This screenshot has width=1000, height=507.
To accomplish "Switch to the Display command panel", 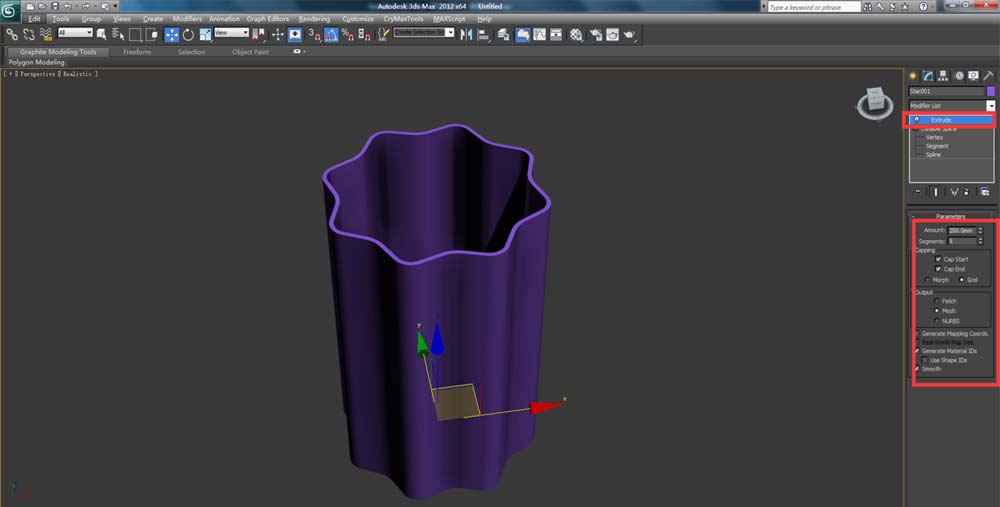I will (x=973, y=76).
